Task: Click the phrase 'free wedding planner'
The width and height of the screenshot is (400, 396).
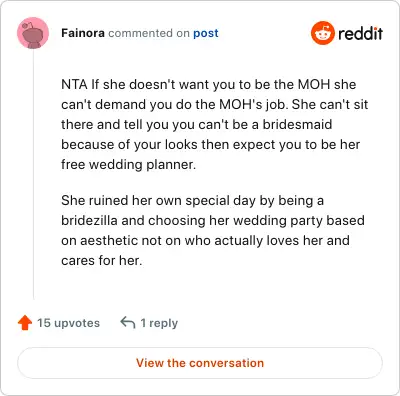Action: click(x=128, y=165)
